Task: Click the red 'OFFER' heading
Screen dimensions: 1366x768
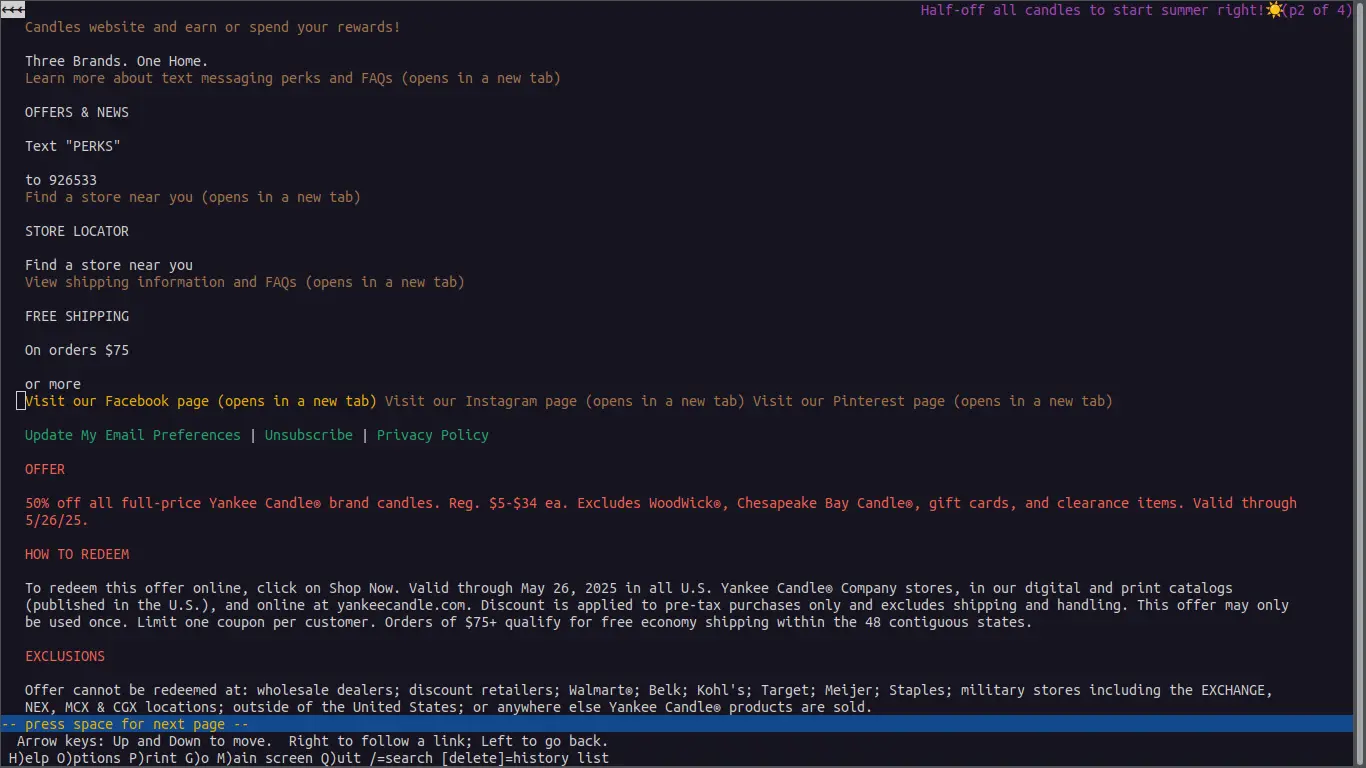Action: click(x=45, y=469)
